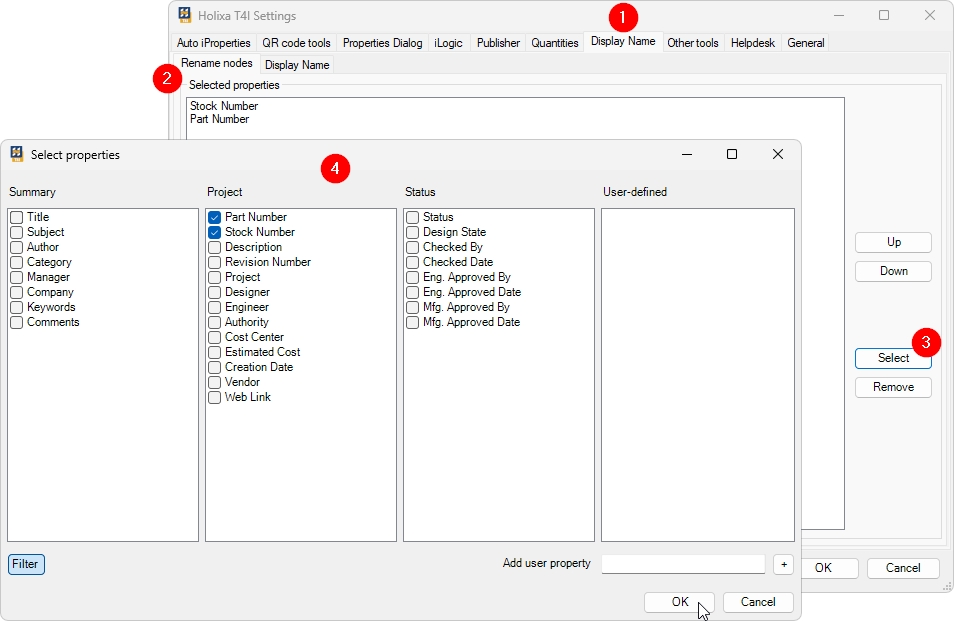Screen dimensions: 954x621
Task: Tick the Design State checkbox
Action: 413,232
